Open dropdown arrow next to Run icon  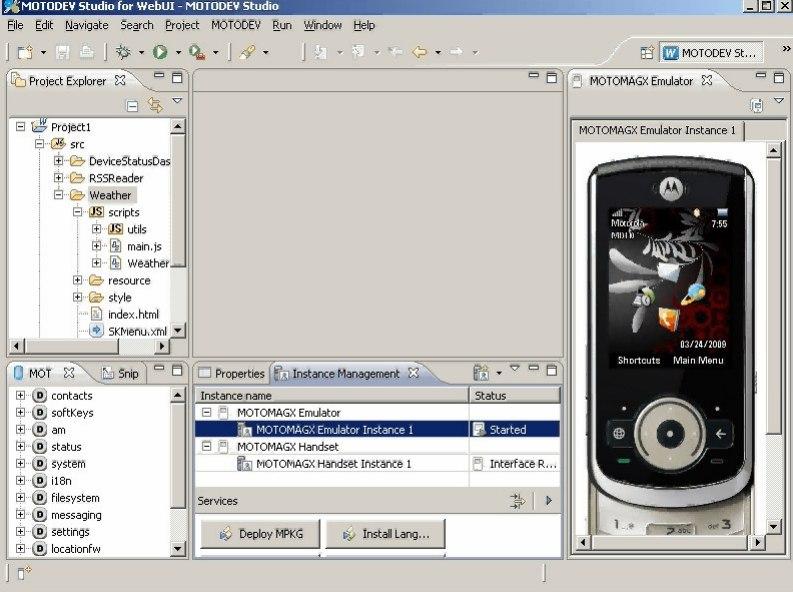coord(178,52)
